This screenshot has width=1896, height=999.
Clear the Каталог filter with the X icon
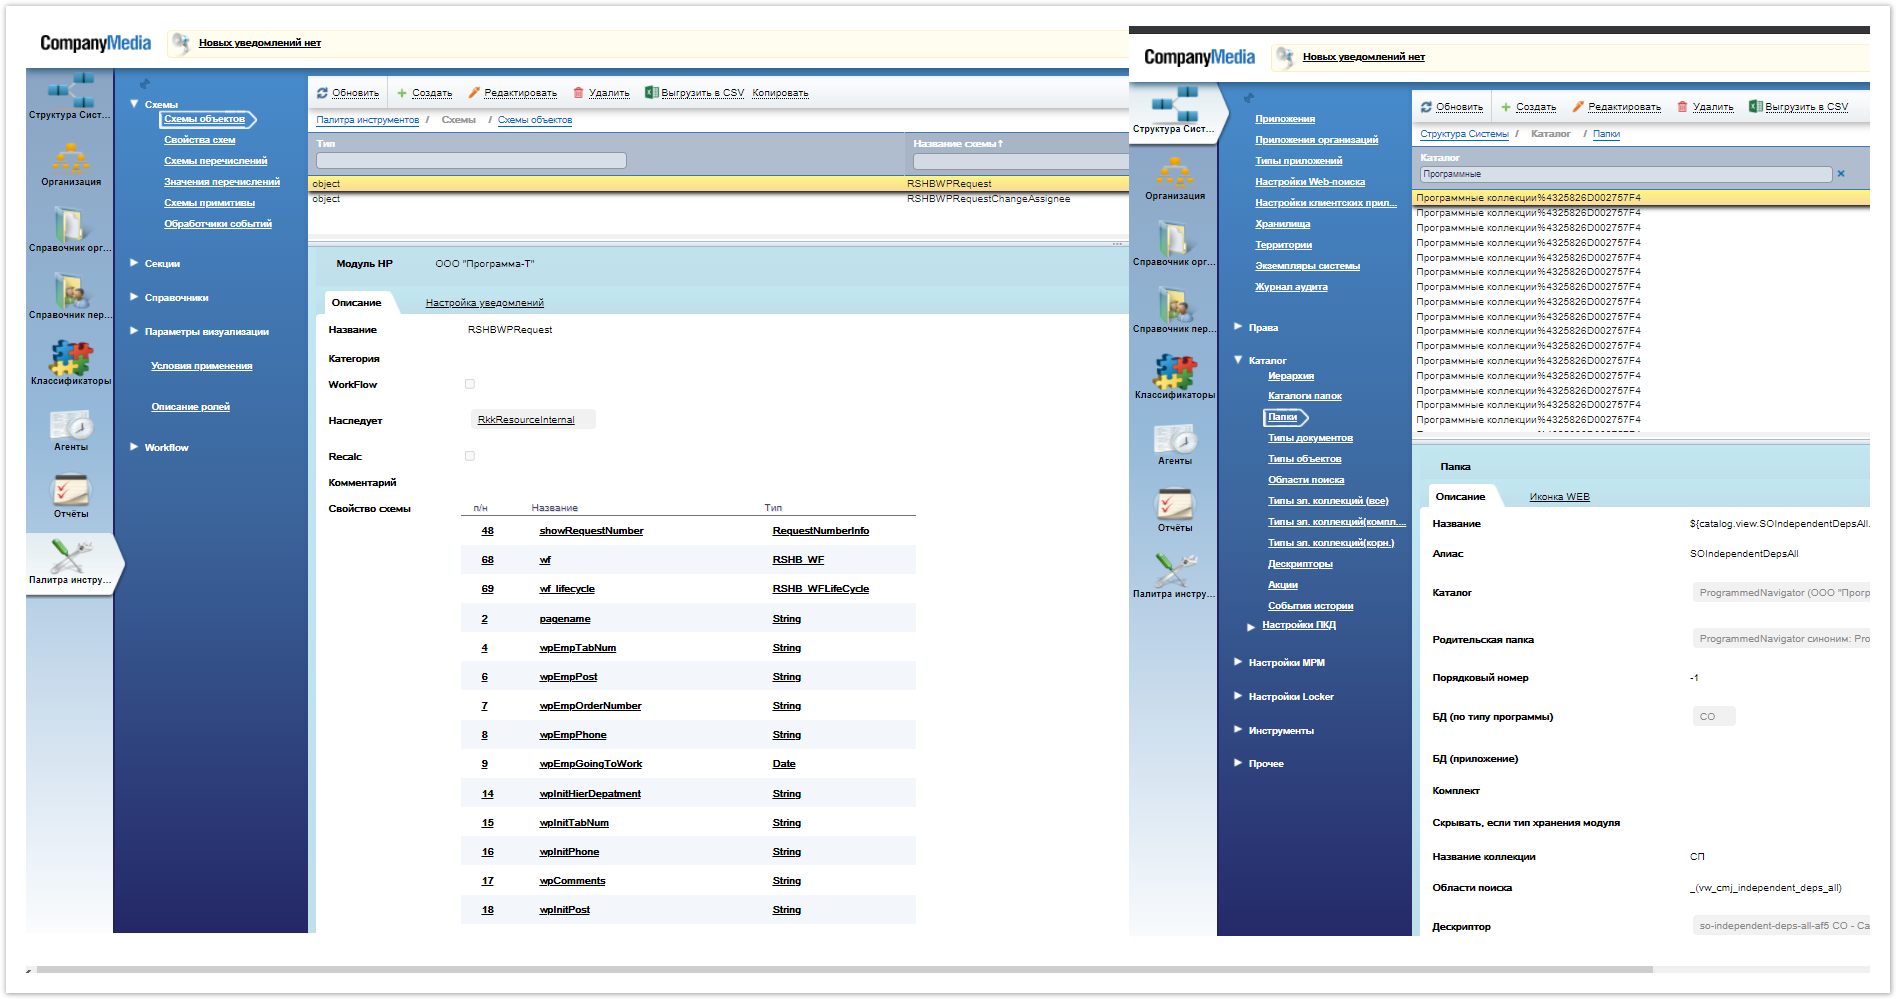coord(1840,174)
